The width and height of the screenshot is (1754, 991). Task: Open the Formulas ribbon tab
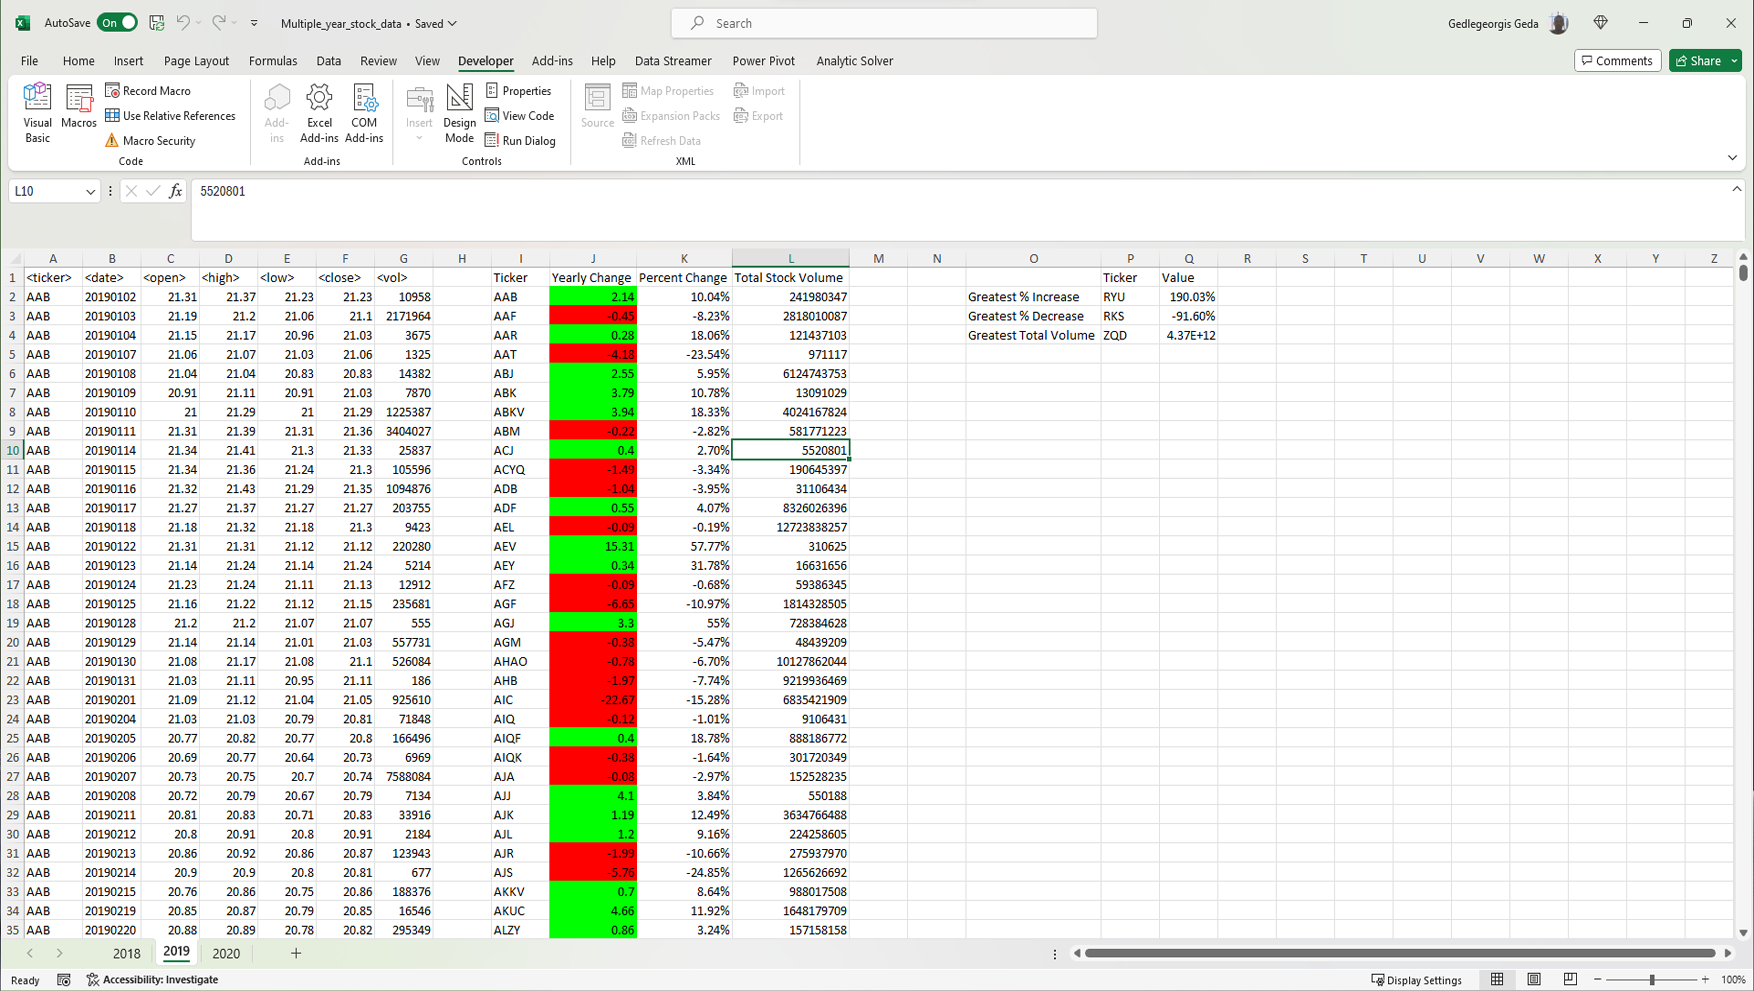[x=273, y=61]
